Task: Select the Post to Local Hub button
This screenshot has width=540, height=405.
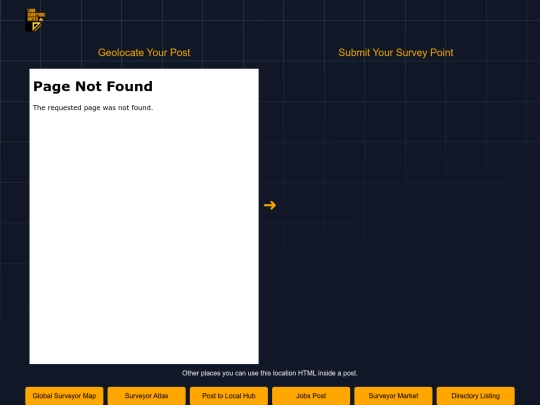Action: click(229, 396)
